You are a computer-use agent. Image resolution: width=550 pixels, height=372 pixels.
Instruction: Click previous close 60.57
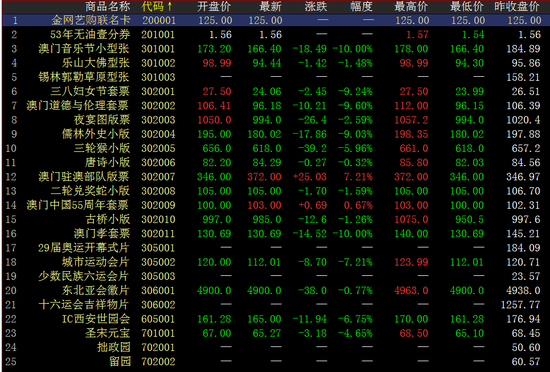point(526,361)
